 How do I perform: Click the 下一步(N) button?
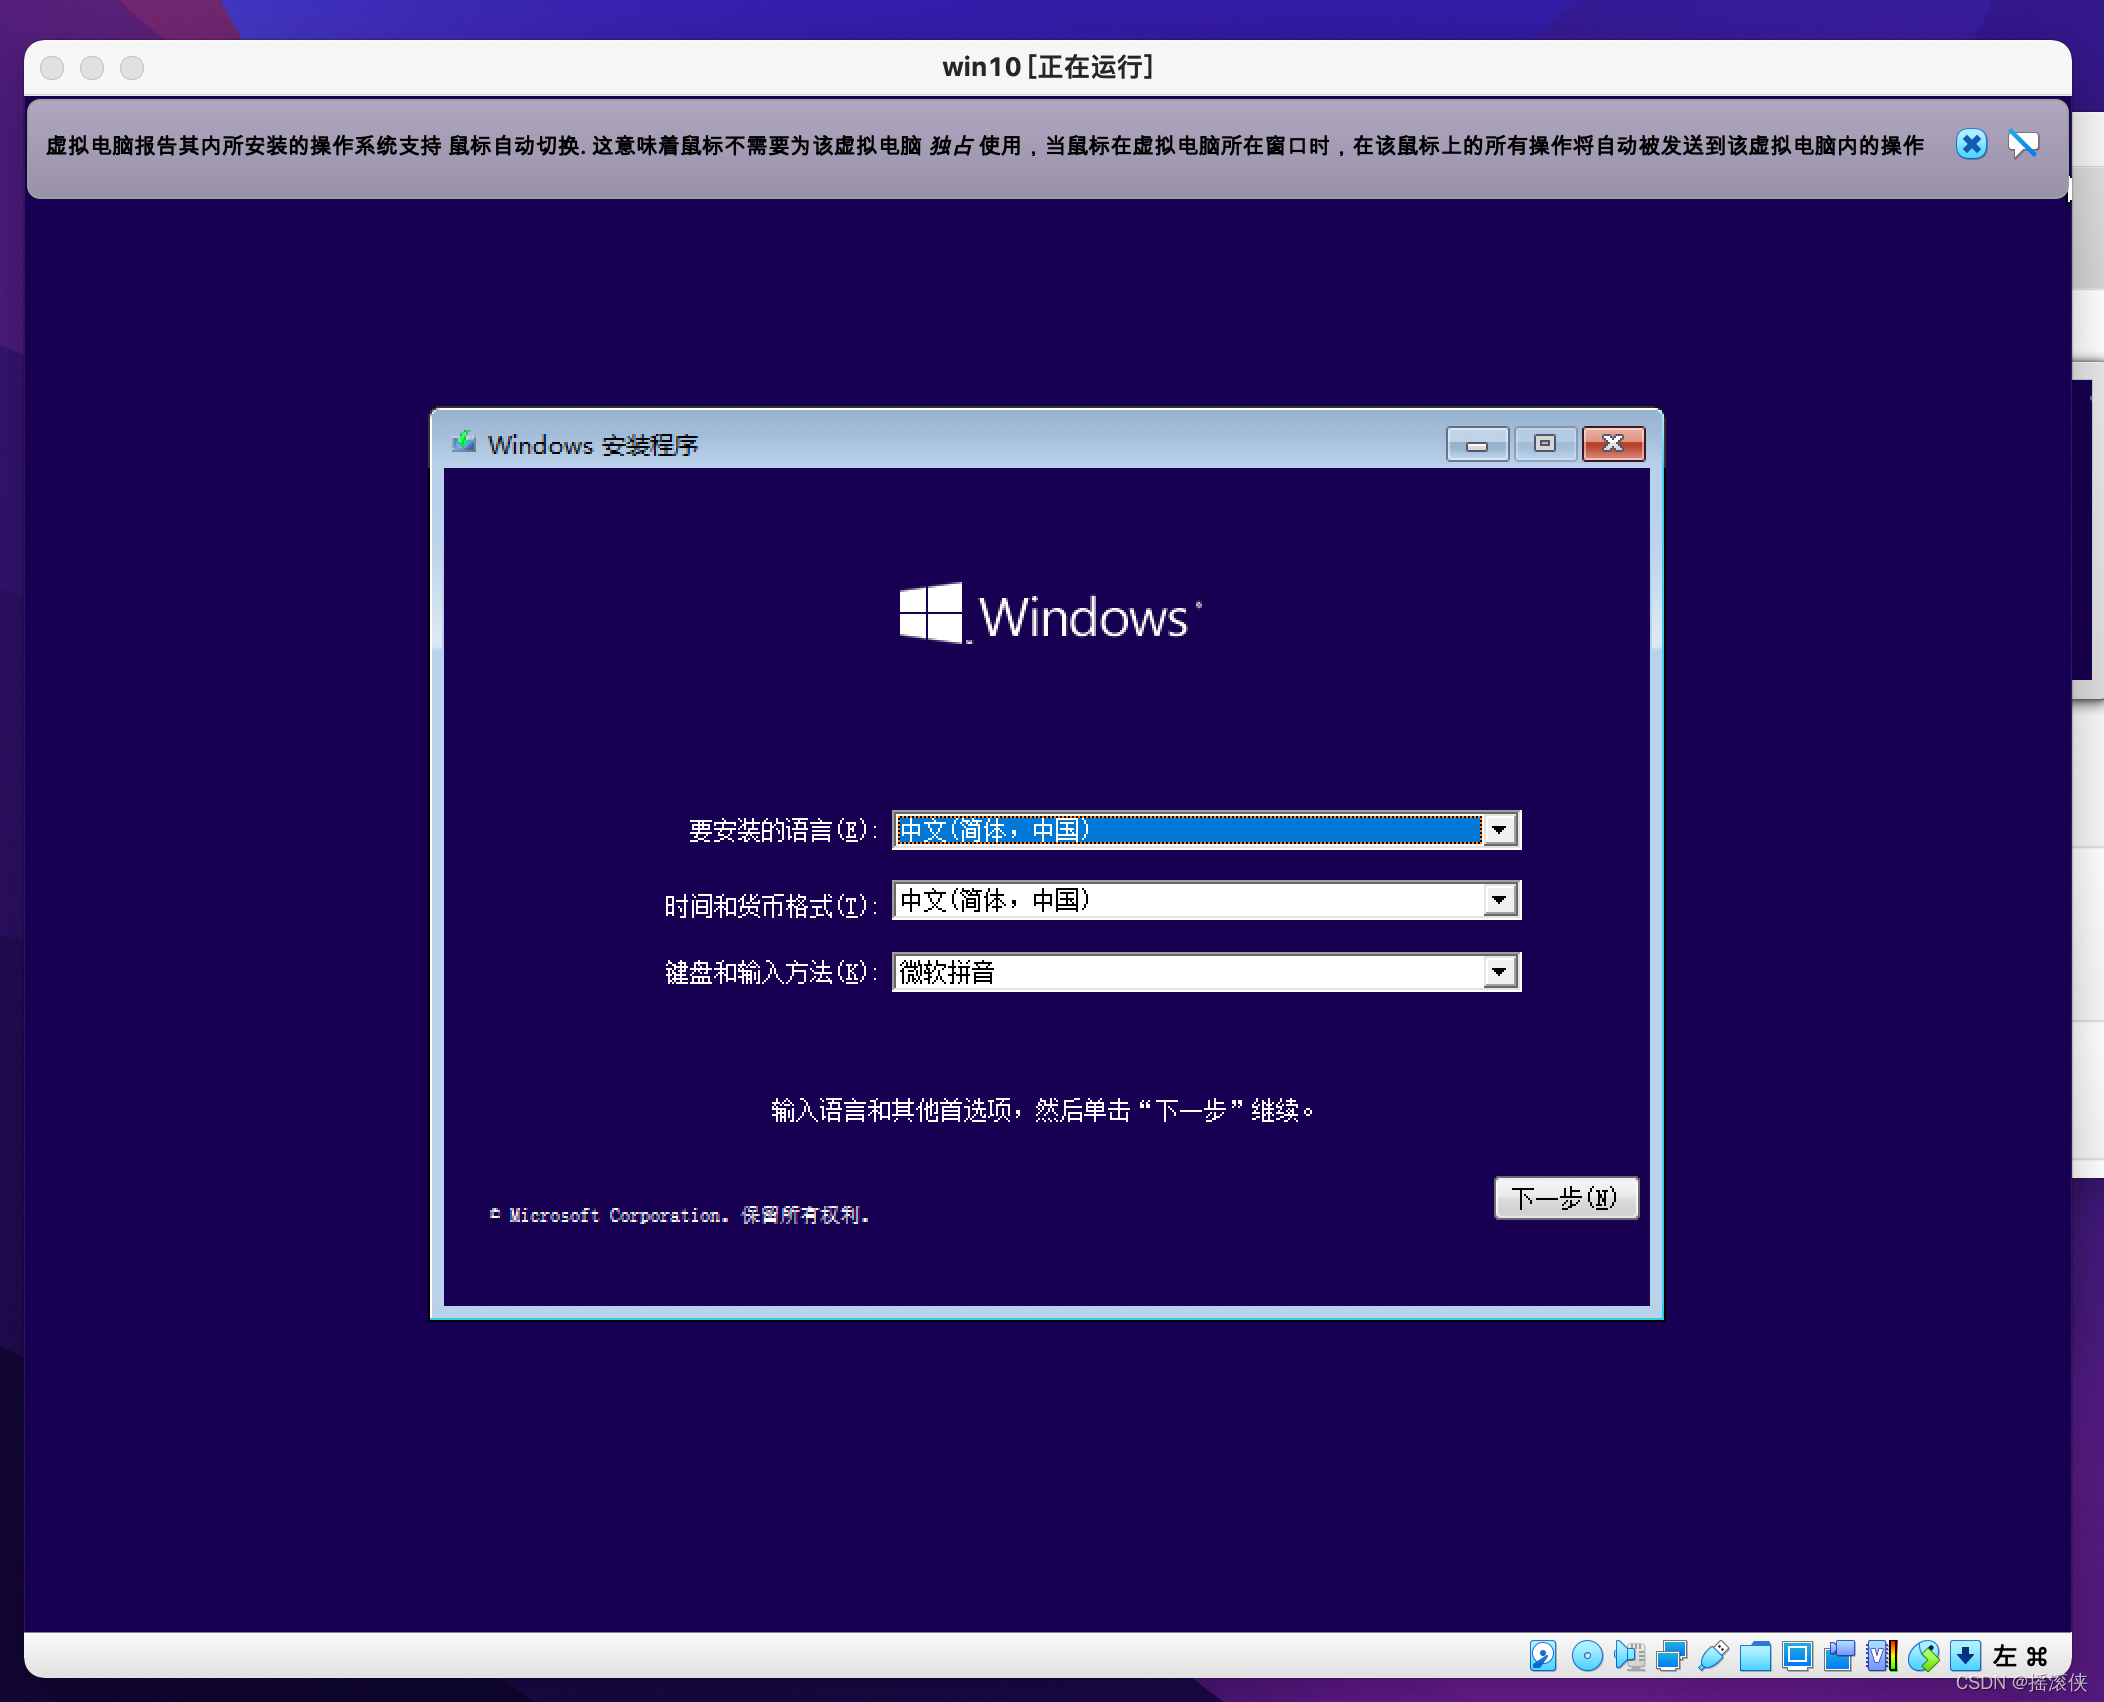[x=1566, y=1198]
